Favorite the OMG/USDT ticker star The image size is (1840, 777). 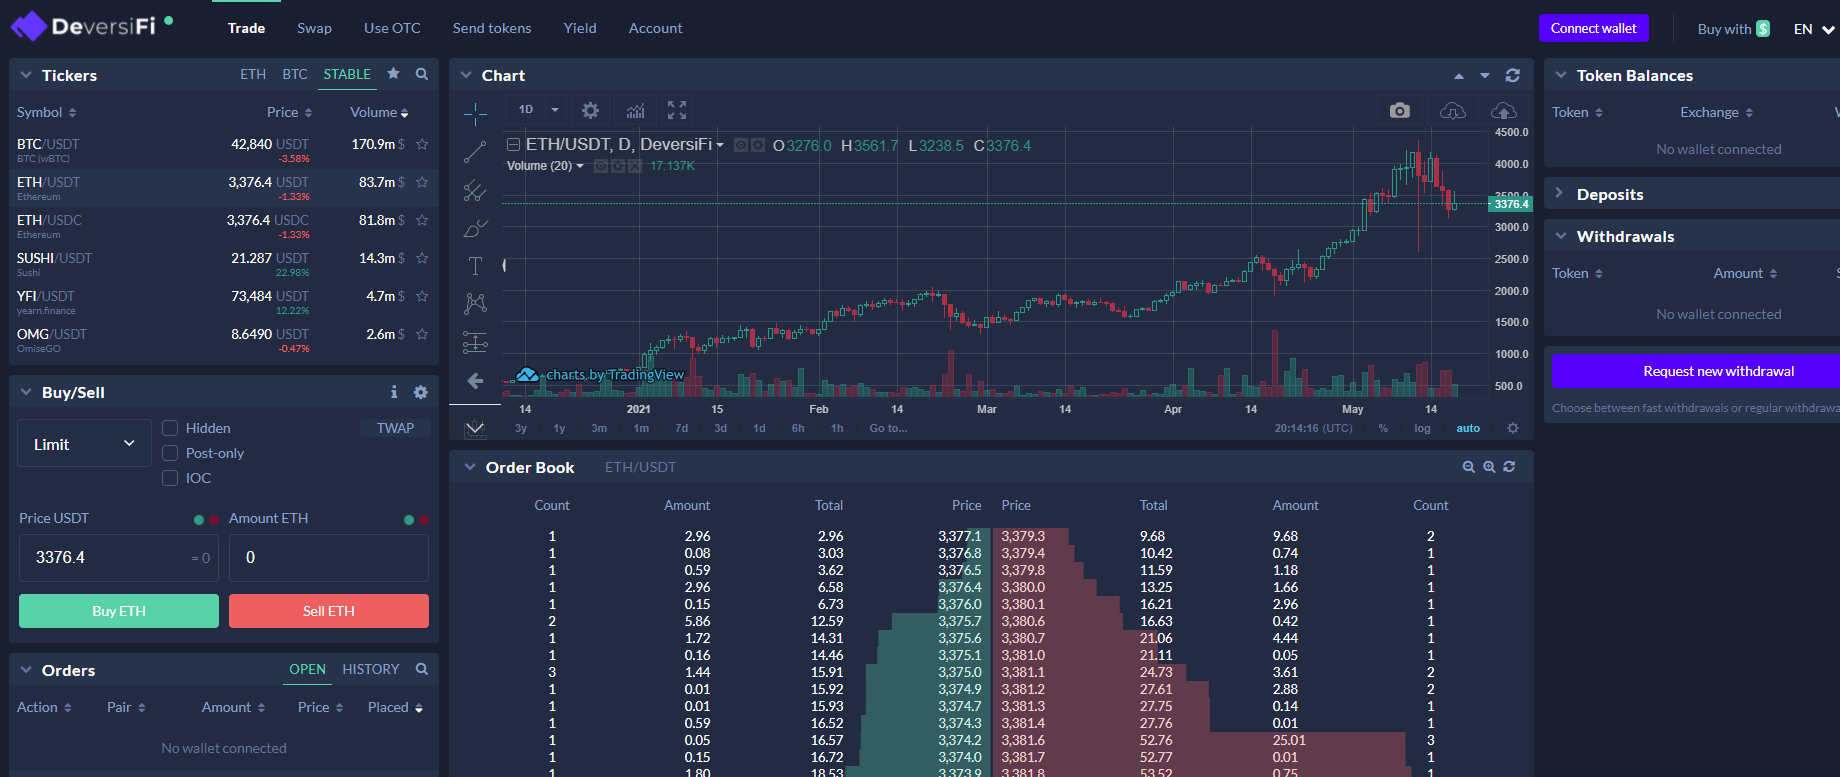[422, 334]
